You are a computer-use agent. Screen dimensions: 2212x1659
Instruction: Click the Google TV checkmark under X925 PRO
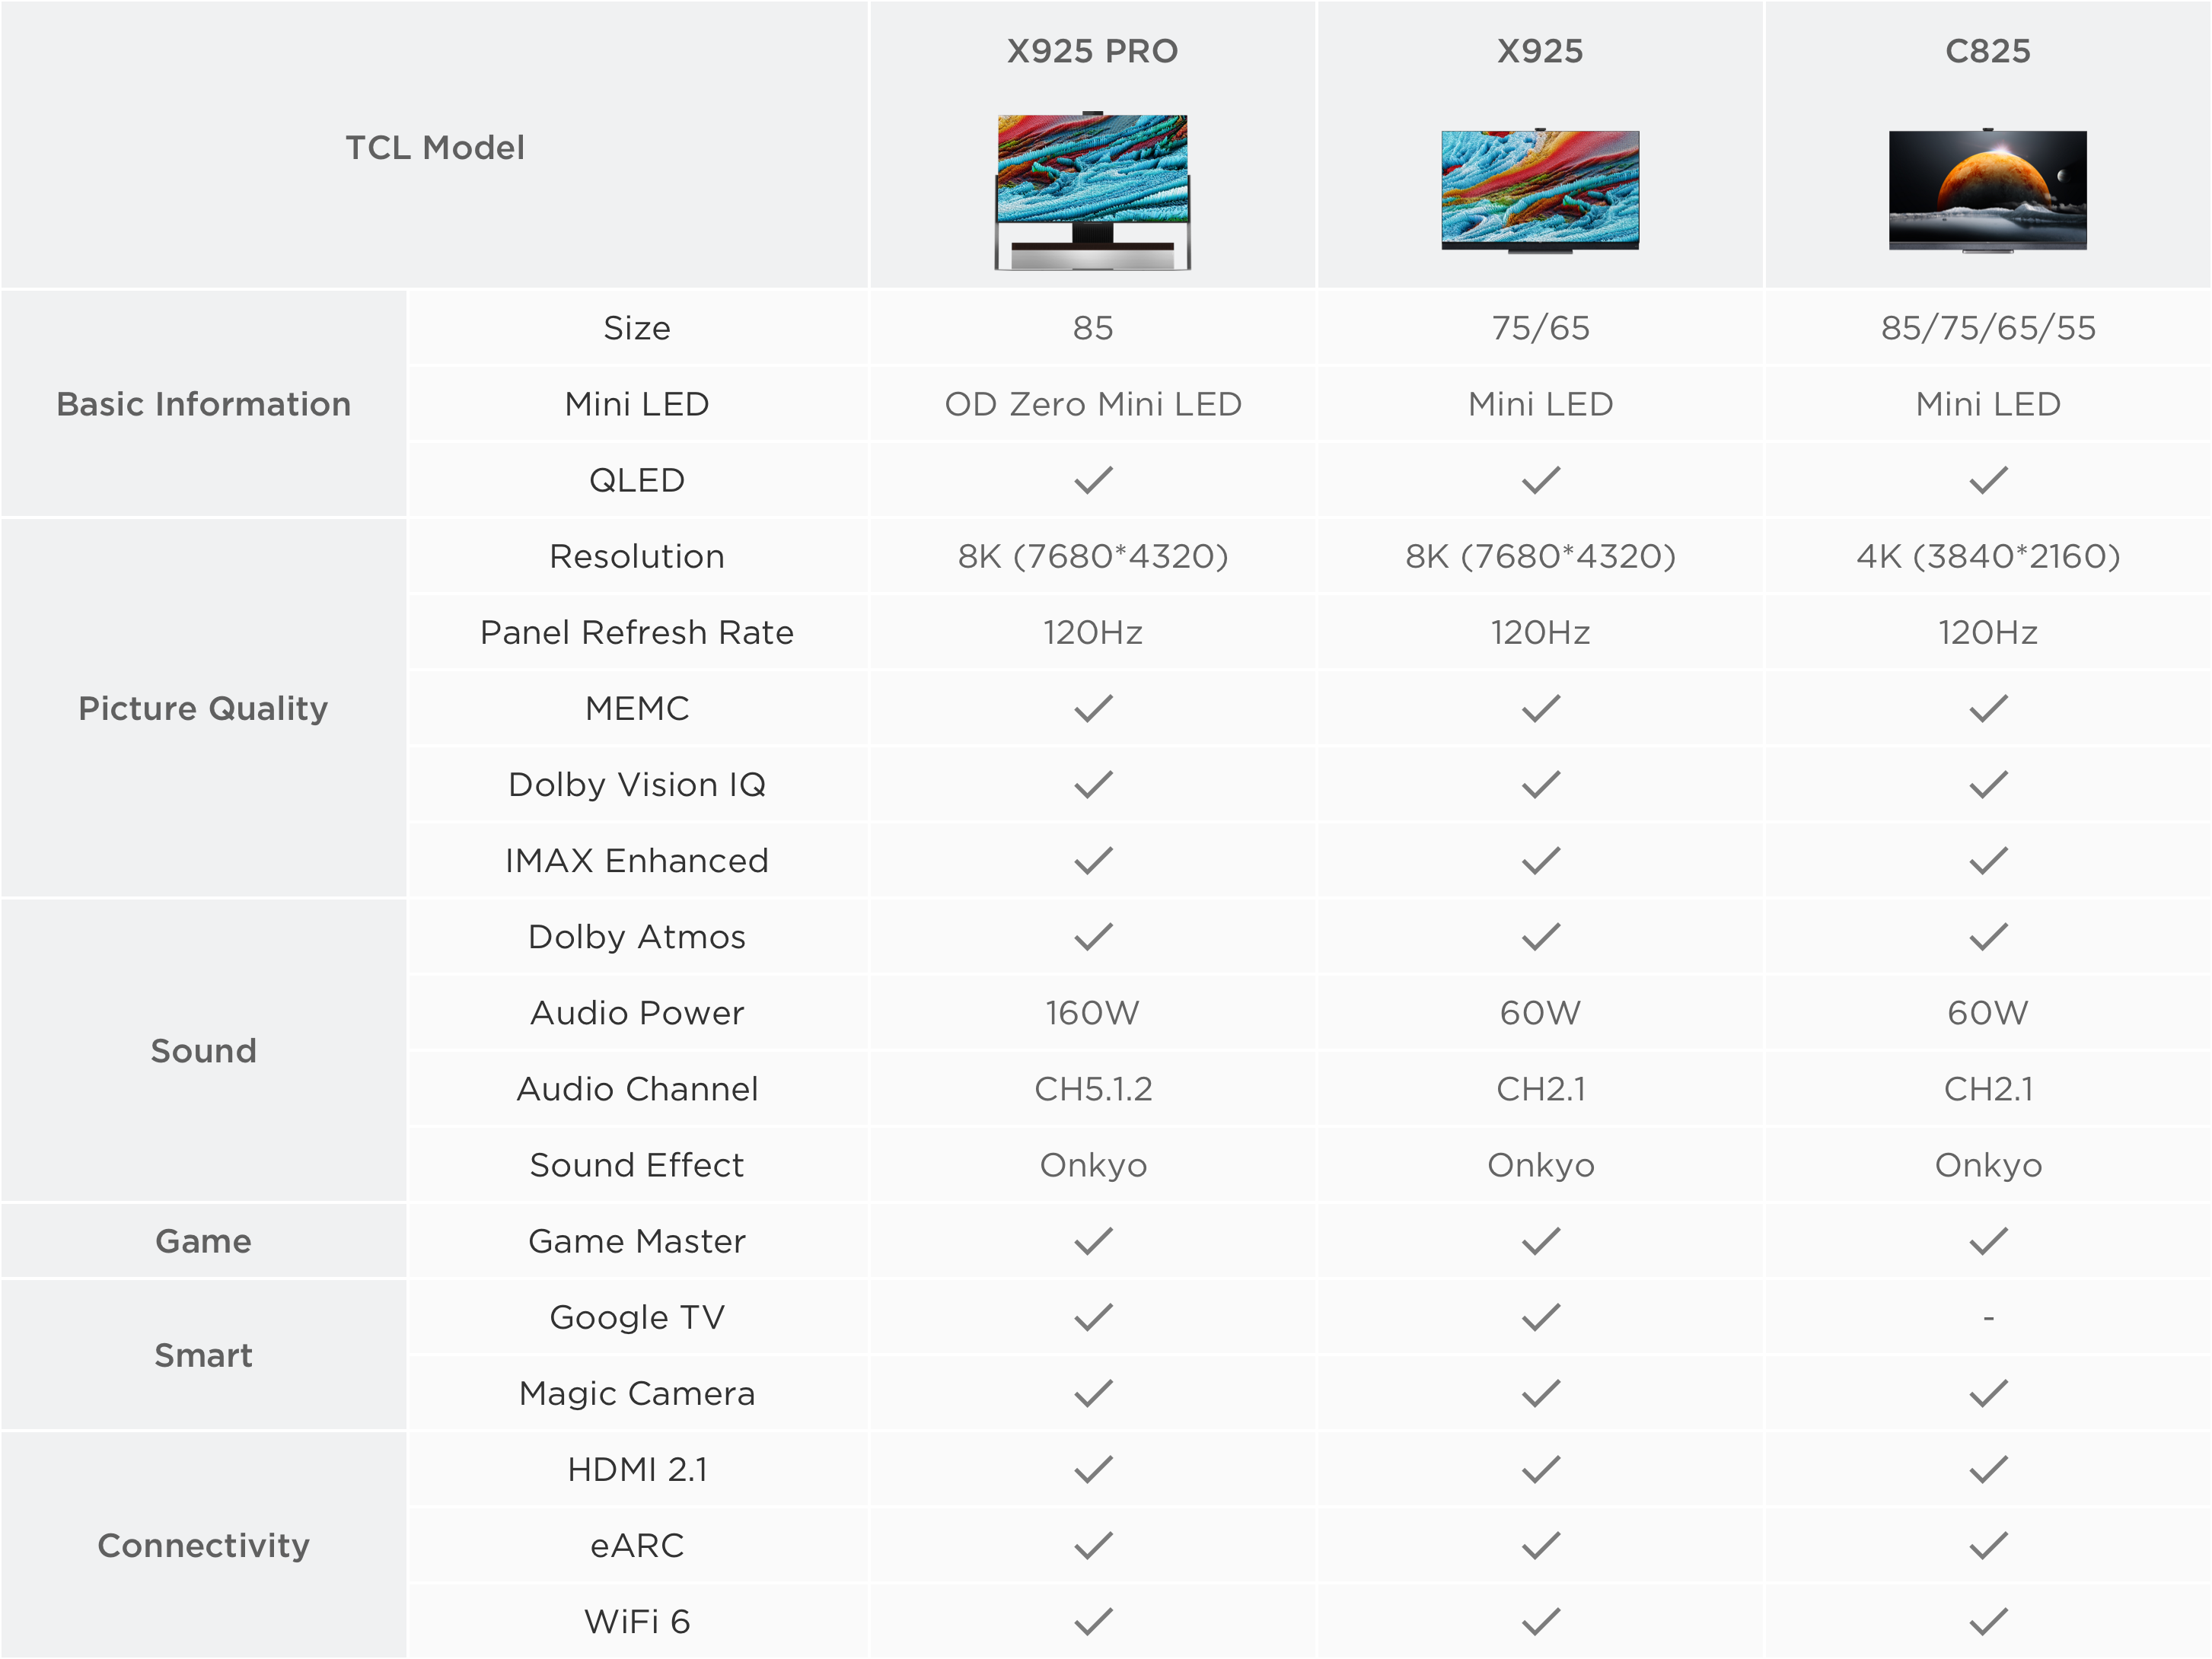1093,1317
